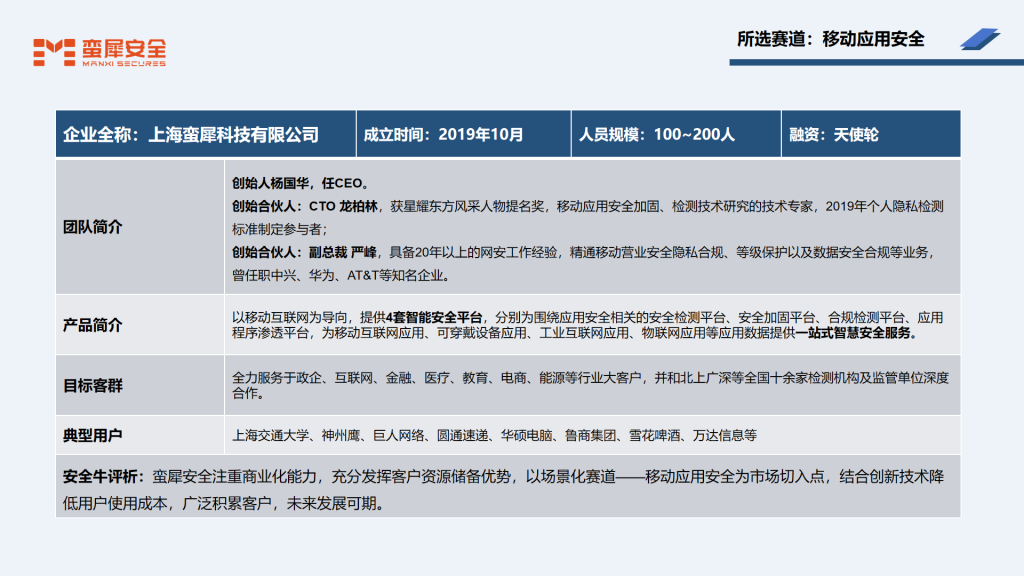Click the row label 产品简介

[92, 325]
